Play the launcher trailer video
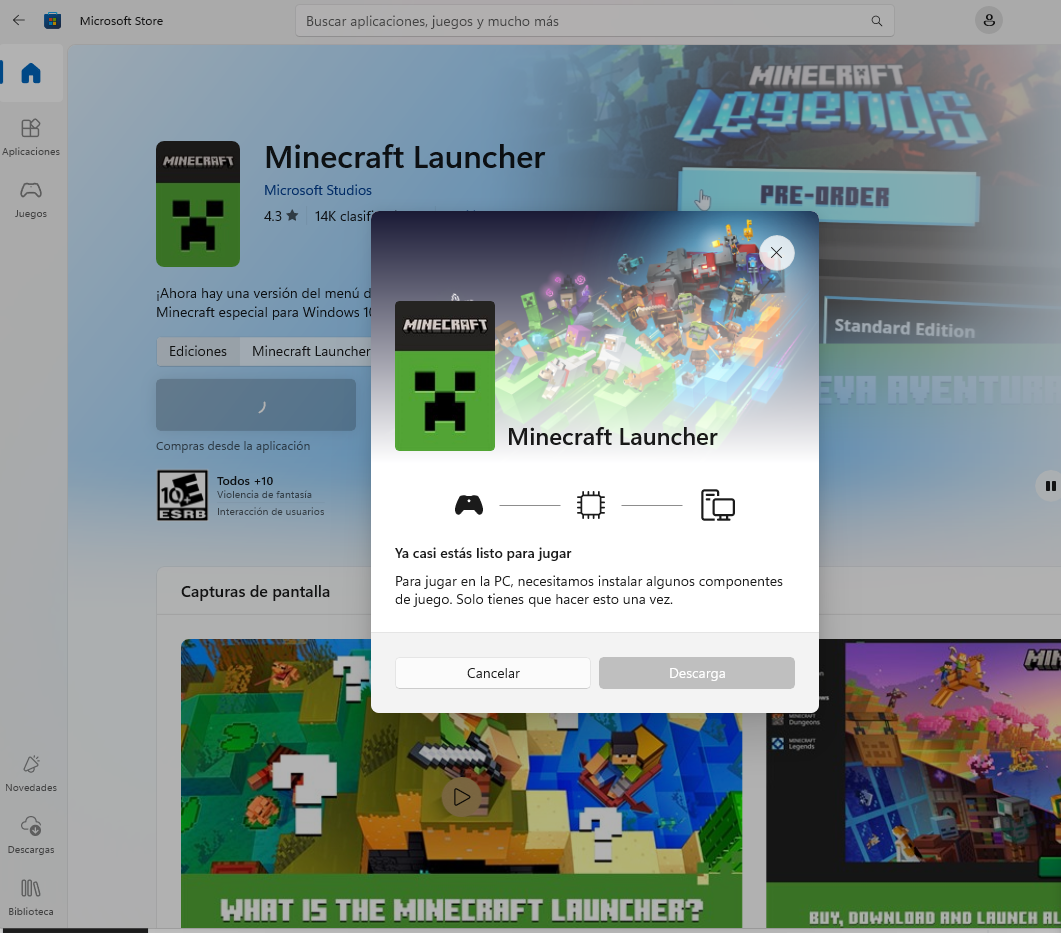1061x933 pixels. click(461, 796)
